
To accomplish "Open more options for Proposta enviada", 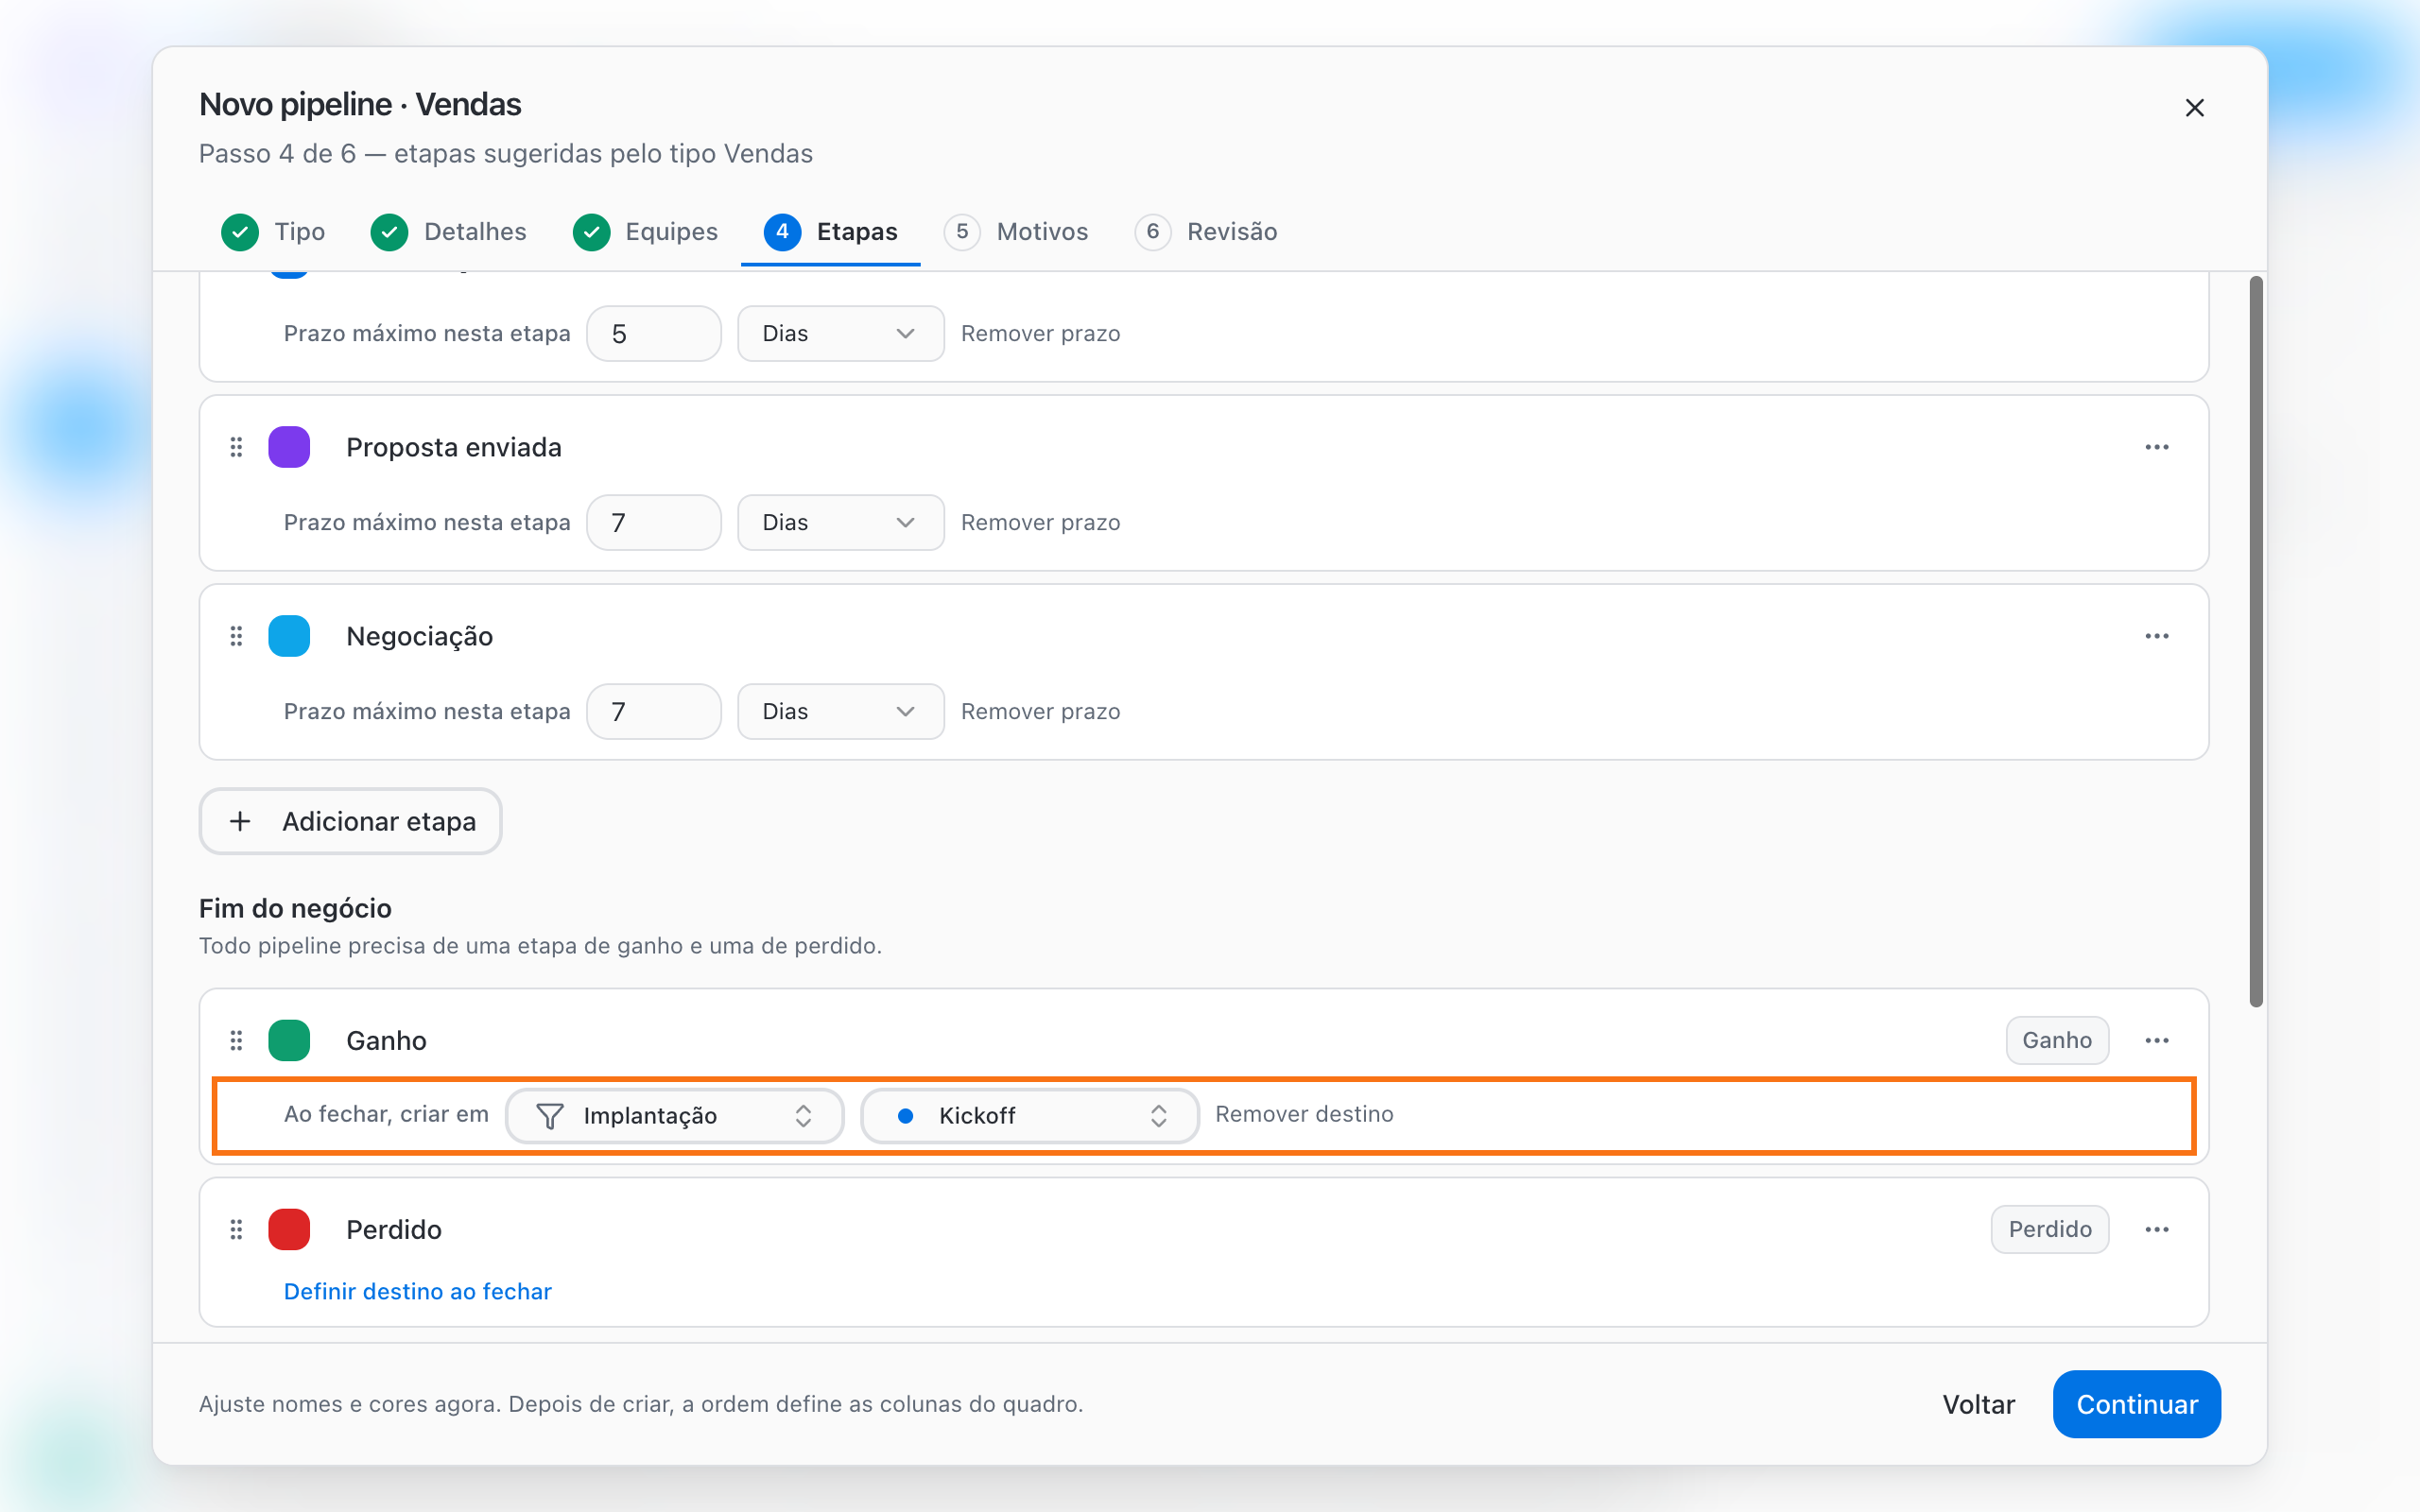I will point(2156,447).
